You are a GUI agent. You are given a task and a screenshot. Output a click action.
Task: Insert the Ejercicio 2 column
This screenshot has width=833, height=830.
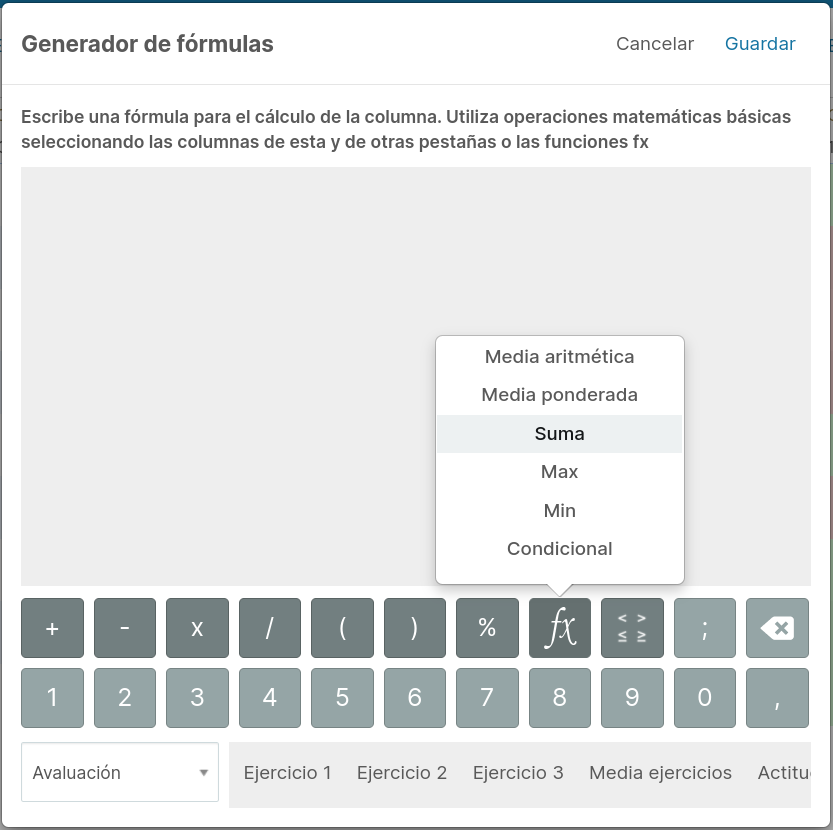(402, 773)
